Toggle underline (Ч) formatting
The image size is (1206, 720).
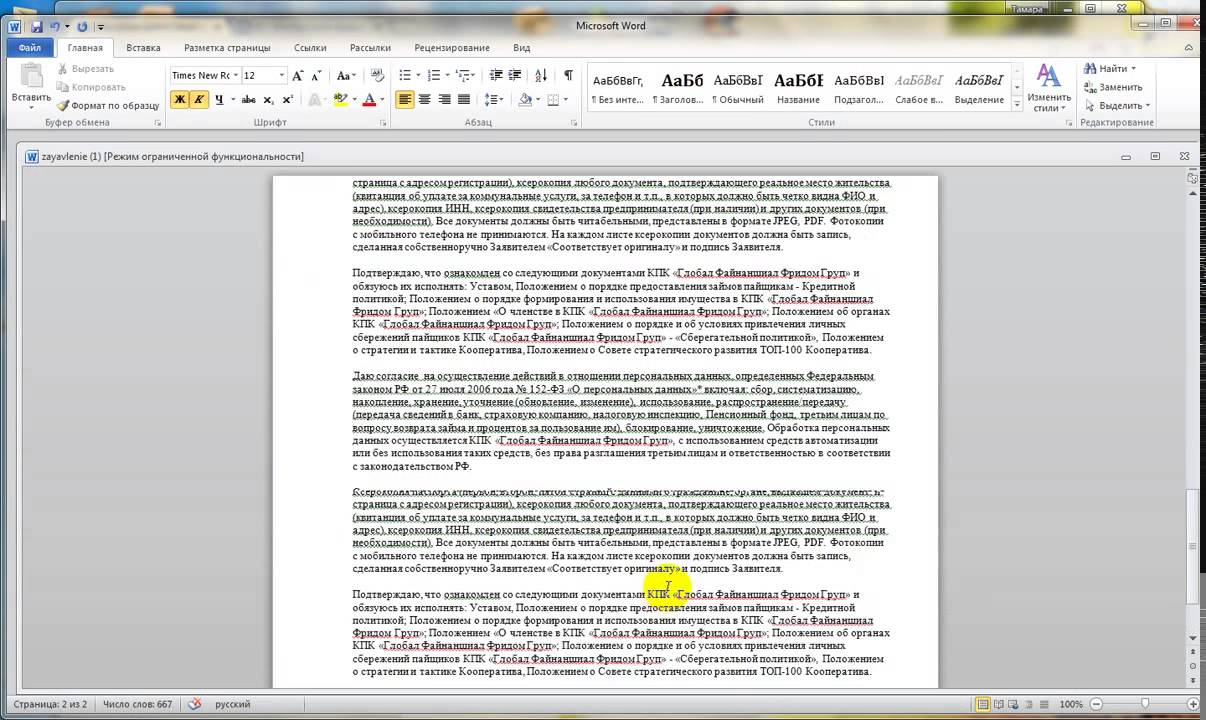(x=218, y=99)
